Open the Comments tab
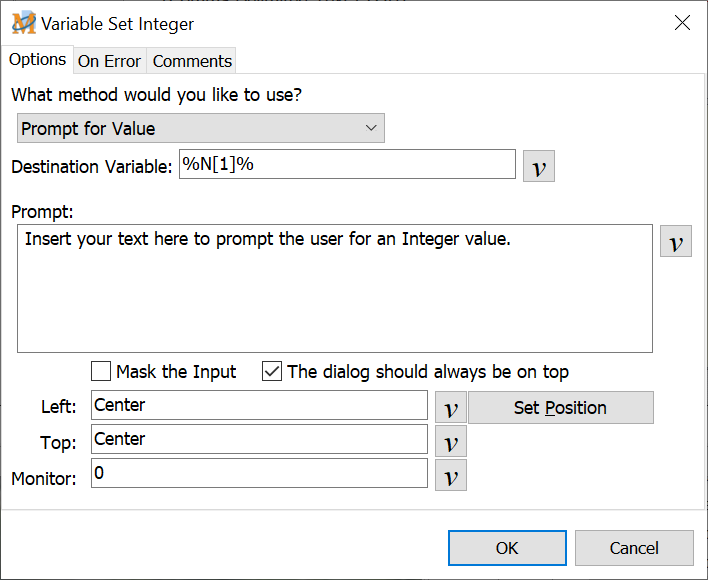Viewport: 708px width, 580px height. (192, 61)
